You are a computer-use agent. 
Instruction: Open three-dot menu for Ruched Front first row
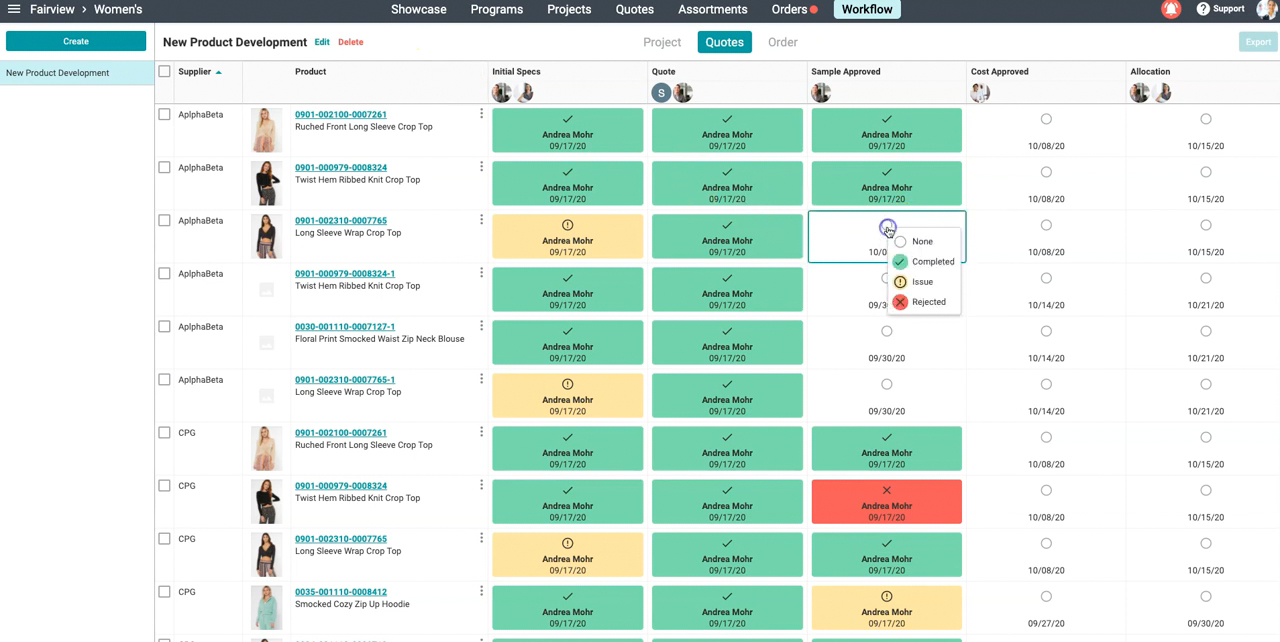(481, 114)
